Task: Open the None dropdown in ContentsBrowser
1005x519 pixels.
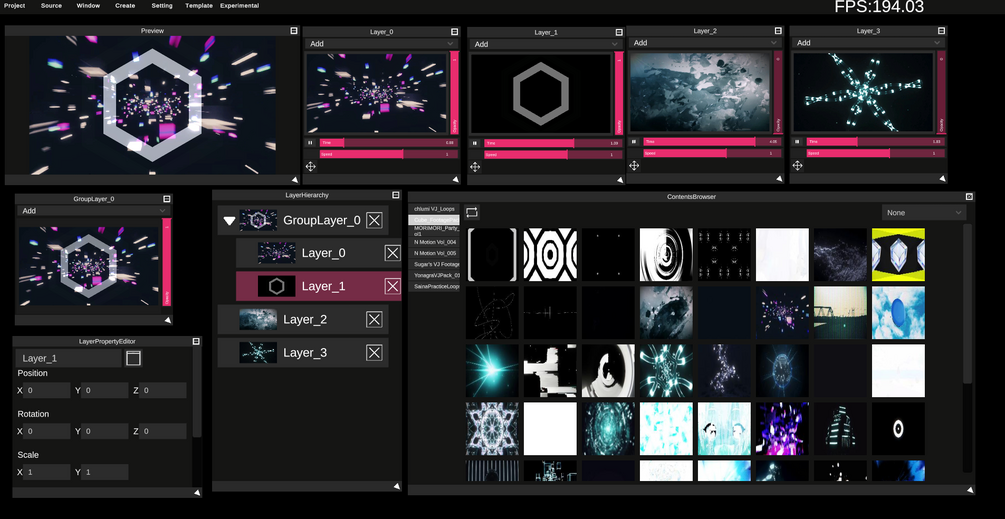Action: 924,213
